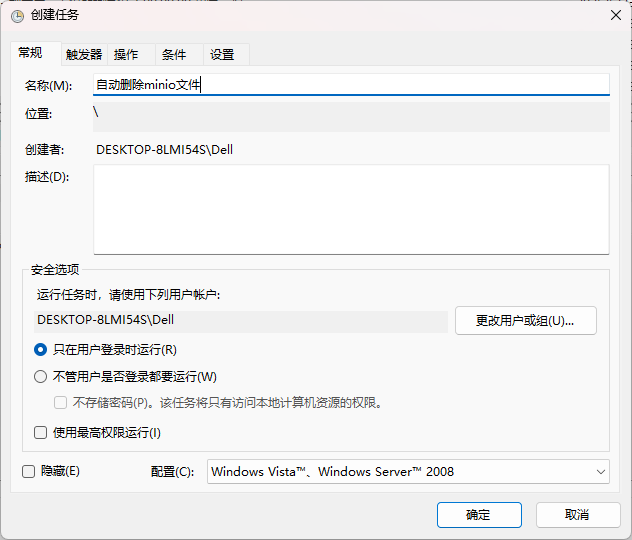Image resolution: width=632 pixels, height=540 pixels.
Task: Click the task scheduler clock icon in the title bar
Action: click(17, 16)
